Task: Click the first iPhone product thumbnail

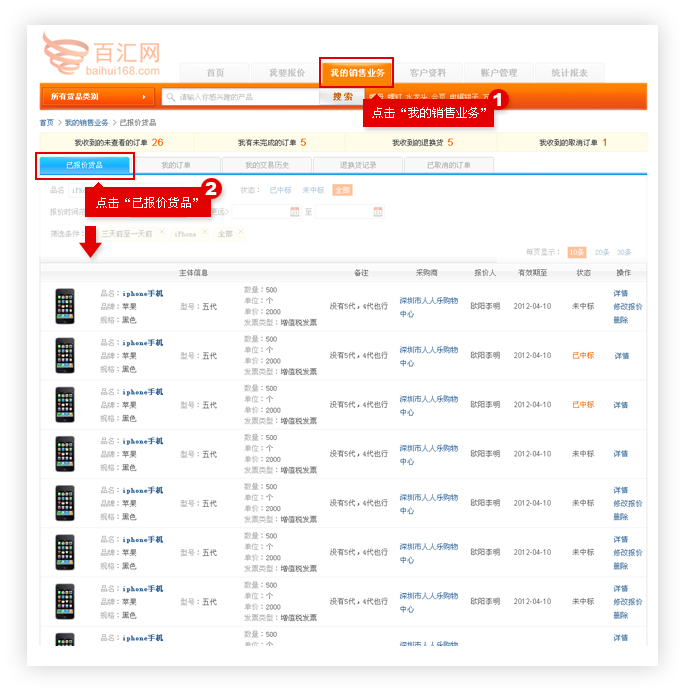Action: 65,306
